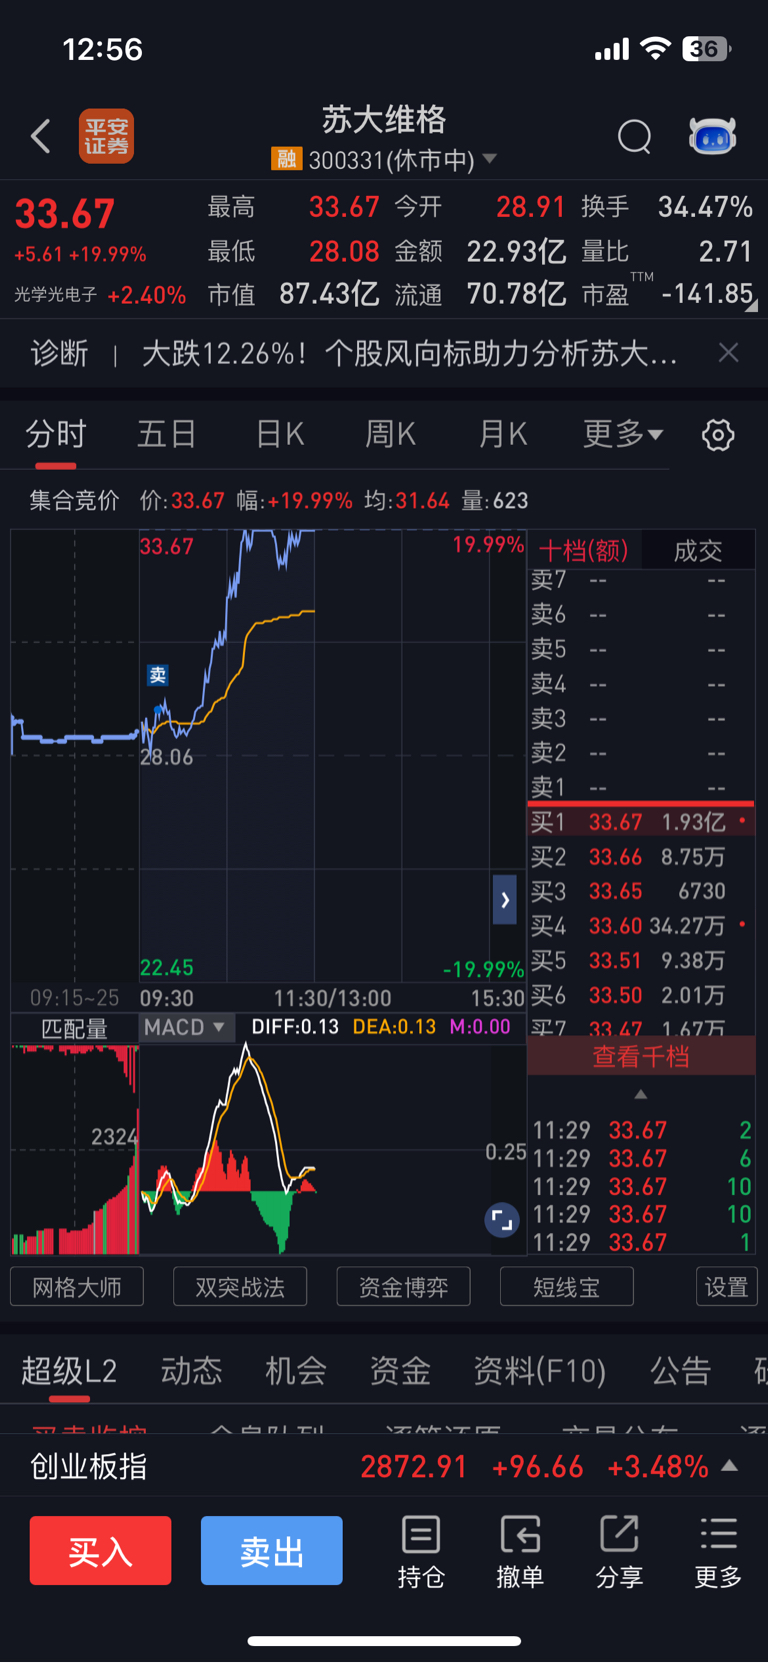The height and width of the screenshot is (1663, 768).
Task: Tap the 匹配量 indicator label
Action: click(74, 1028)
